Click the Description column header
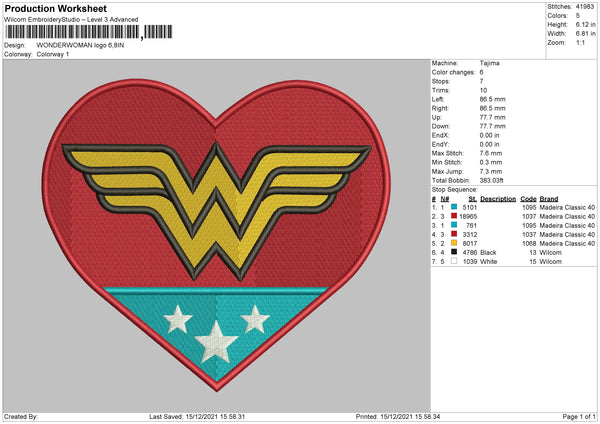The image size is (600, 424). click(x=498, y=199)
